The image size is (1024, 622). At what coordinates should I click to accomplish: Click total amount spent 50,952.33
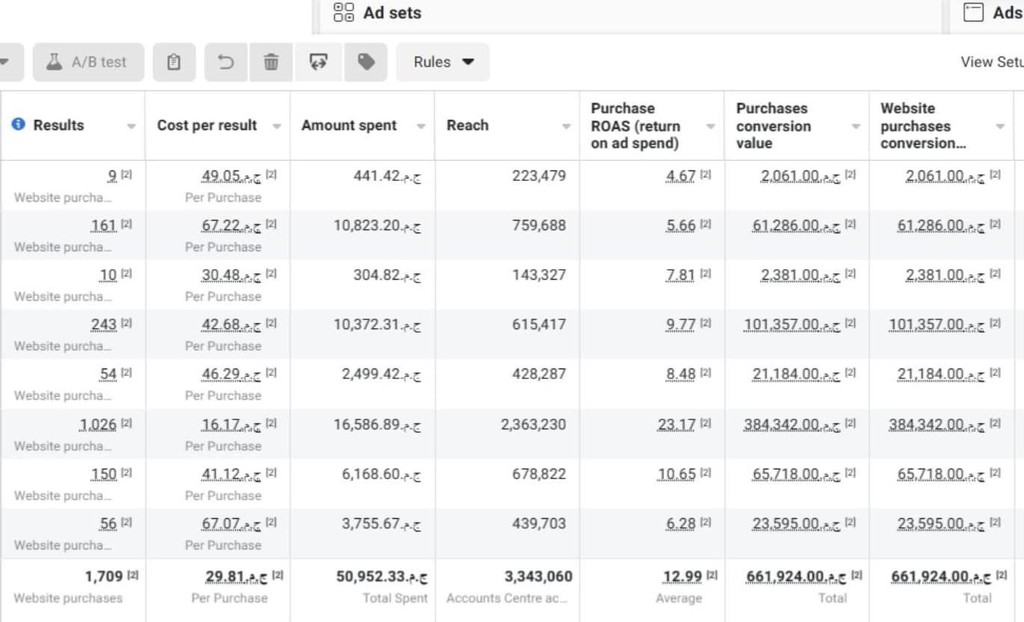click(382, 576)
